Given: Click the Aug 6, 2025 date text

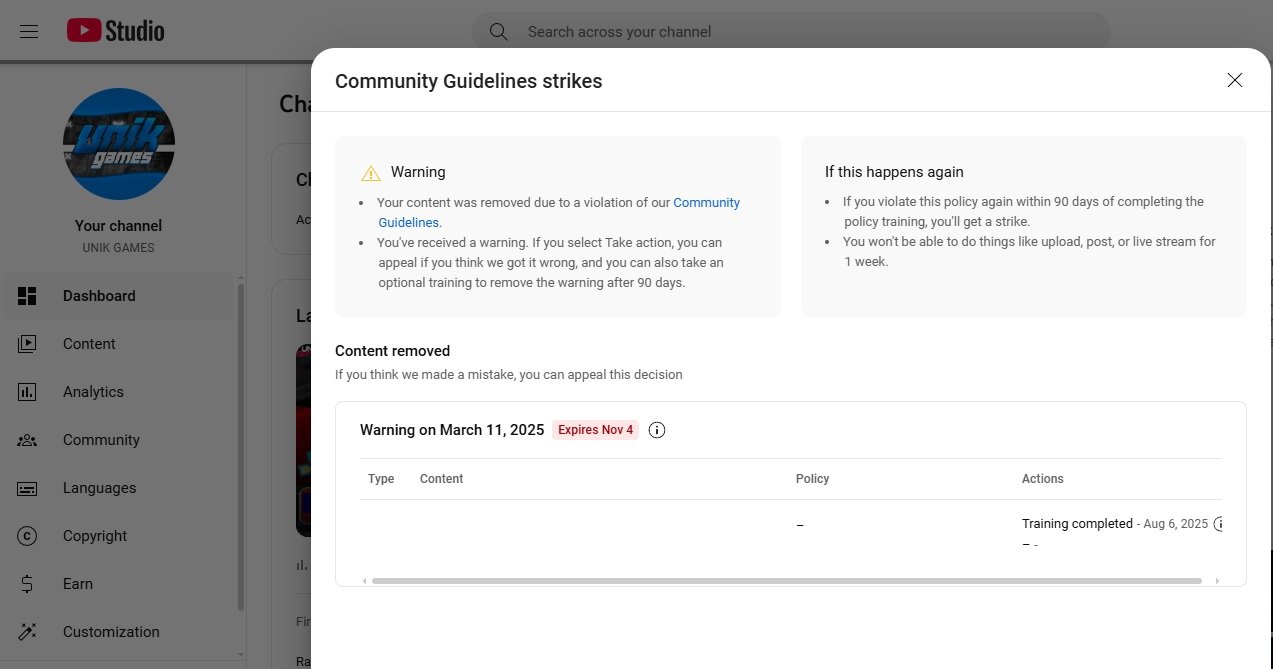Looking at the screenshot, I should click(x=1176, y=524).
